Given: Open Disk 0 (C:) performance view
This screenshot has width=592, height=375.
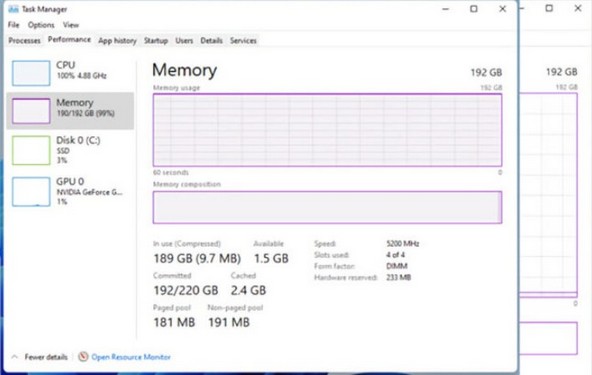Looking at the screenshot, I should (x=70, y=150).
